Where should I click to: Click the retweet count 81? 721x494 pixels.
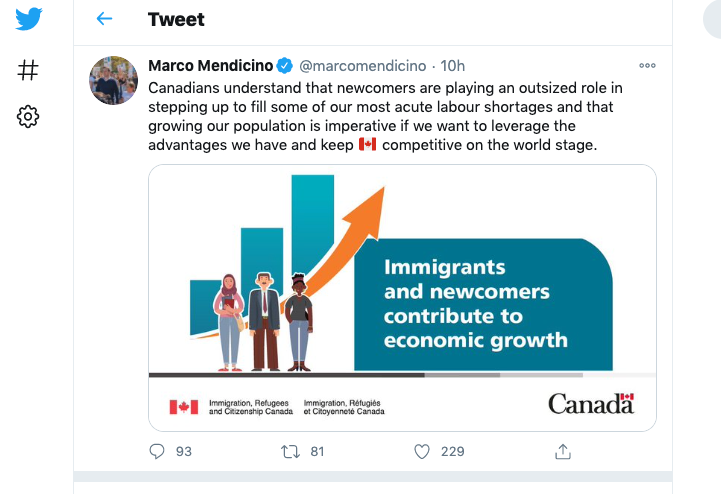(x=317, y=452)
